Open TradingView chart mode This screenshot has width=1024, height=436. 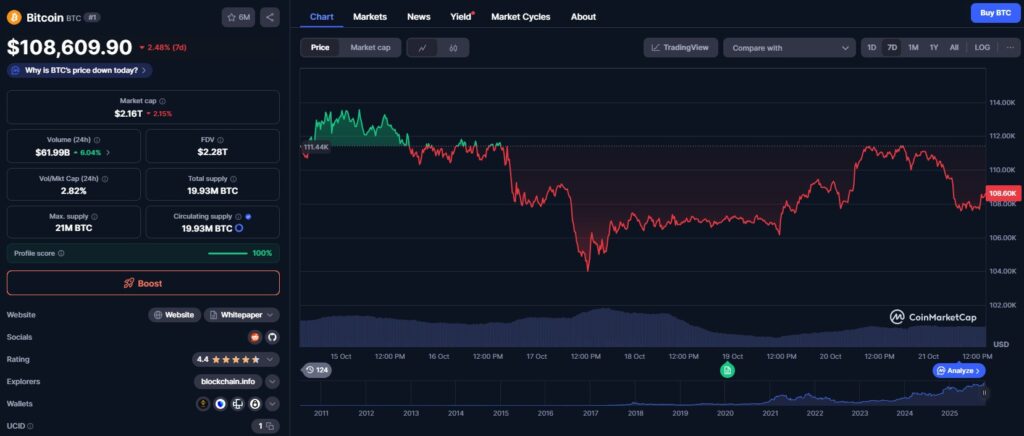(680, 48)
